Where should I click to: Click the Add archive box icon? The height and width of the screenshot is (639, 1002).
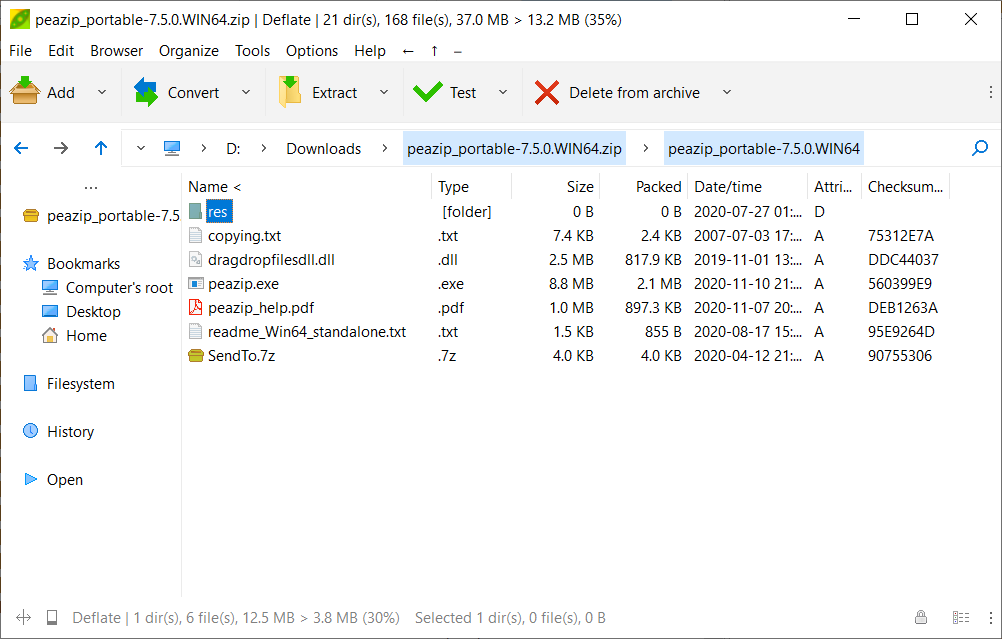click(x=25, y=92)
